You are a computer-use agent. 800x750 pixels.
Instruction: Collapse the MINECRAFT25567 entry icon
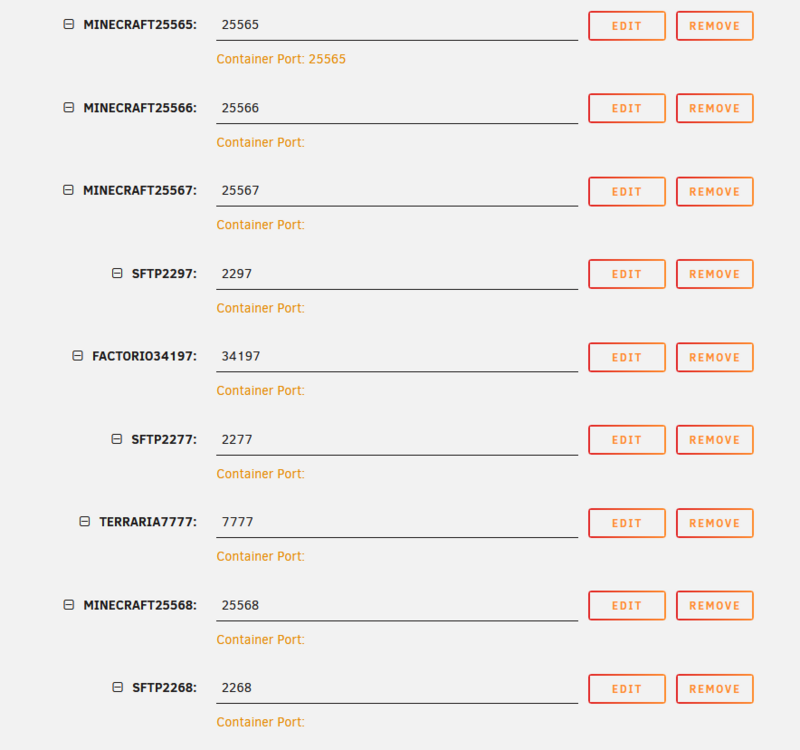coord(68,190)
